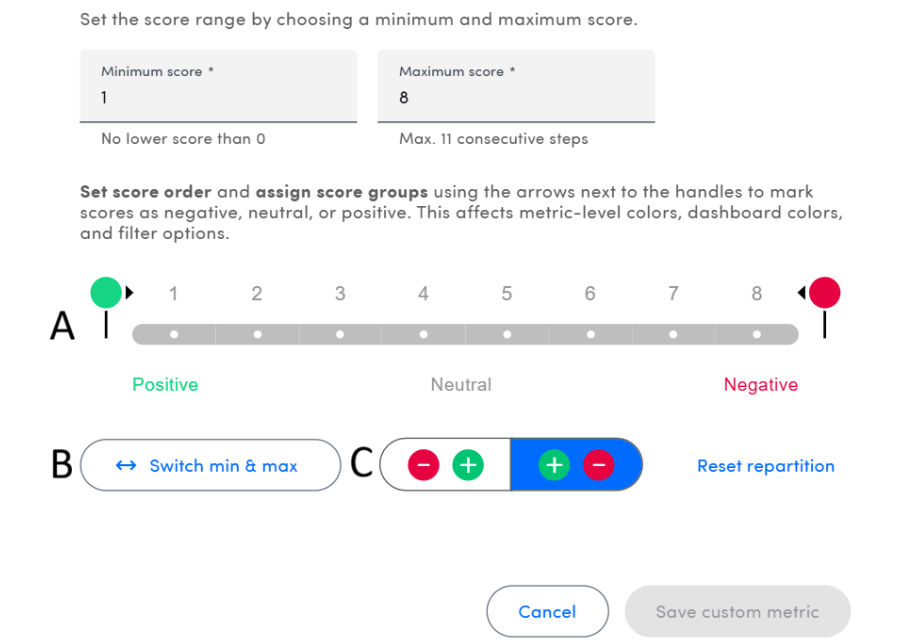The height and width of the screenshot is (642, 912).
Task: Focus the Minimum score input field
Action: pyautogui.click(x=218, y=98)
